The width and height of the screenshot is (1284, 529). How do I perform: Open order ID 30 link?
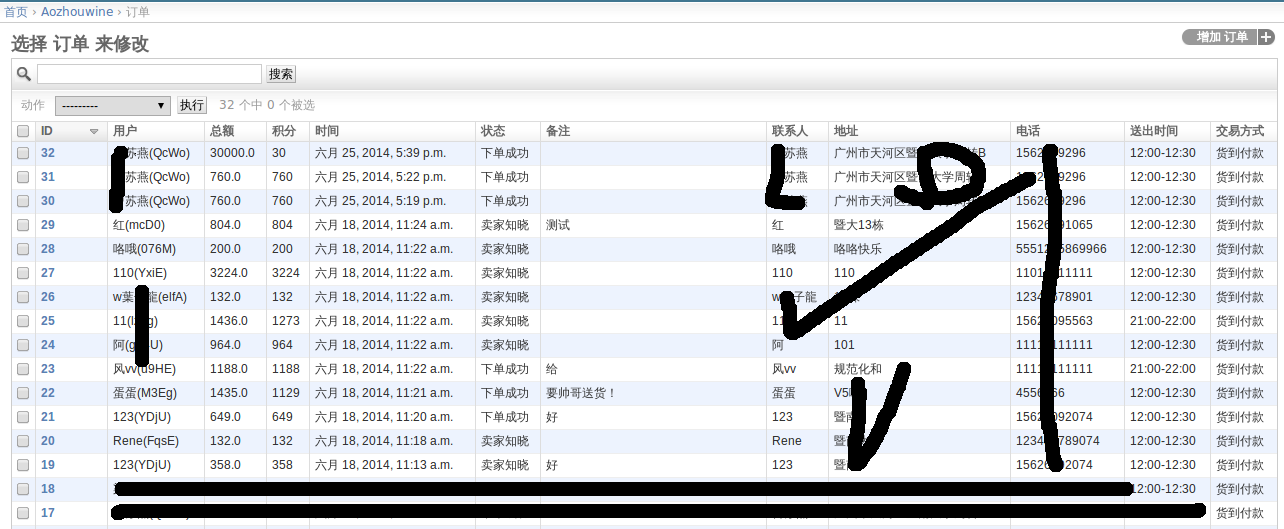(48, 201)
